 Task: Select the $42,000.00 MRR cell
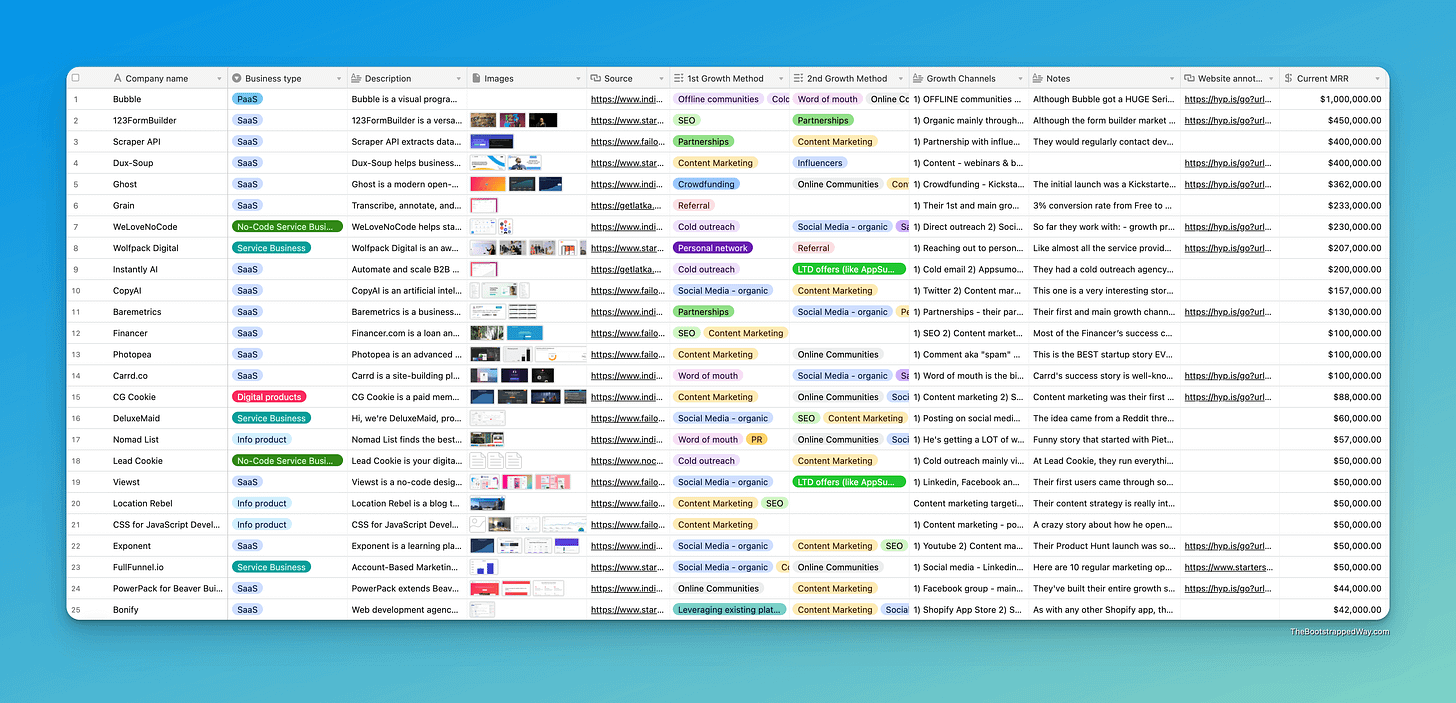1334,610
